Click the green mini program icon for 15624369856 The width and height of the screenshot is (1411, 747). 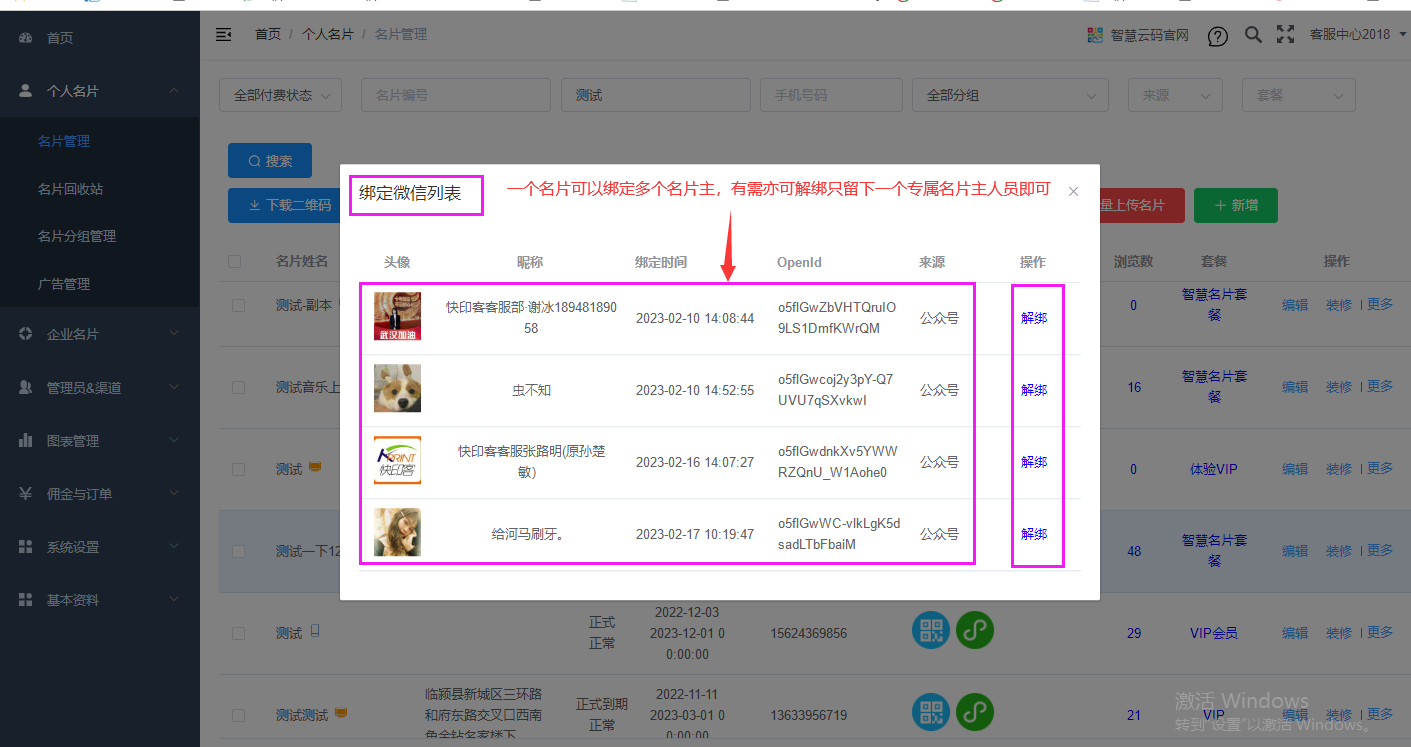coord(974,630)
